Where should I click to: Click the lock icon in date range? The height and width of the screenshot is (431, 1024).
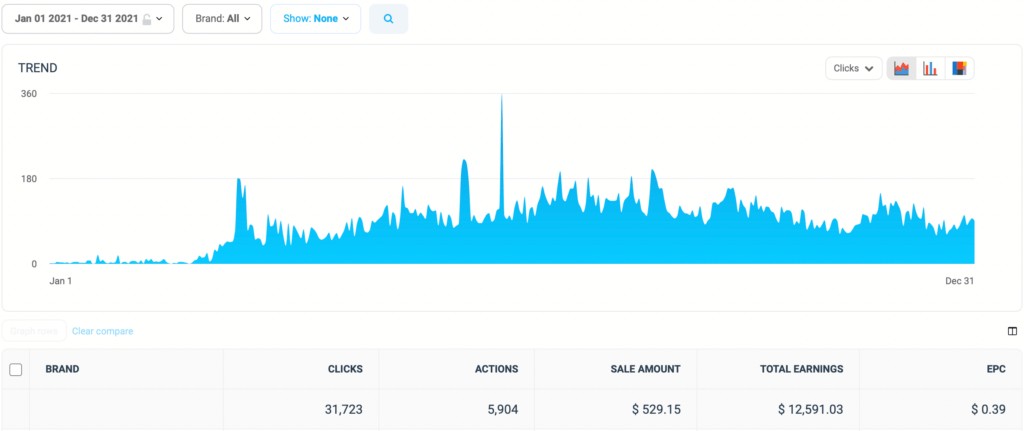click(x=147, y=20)
